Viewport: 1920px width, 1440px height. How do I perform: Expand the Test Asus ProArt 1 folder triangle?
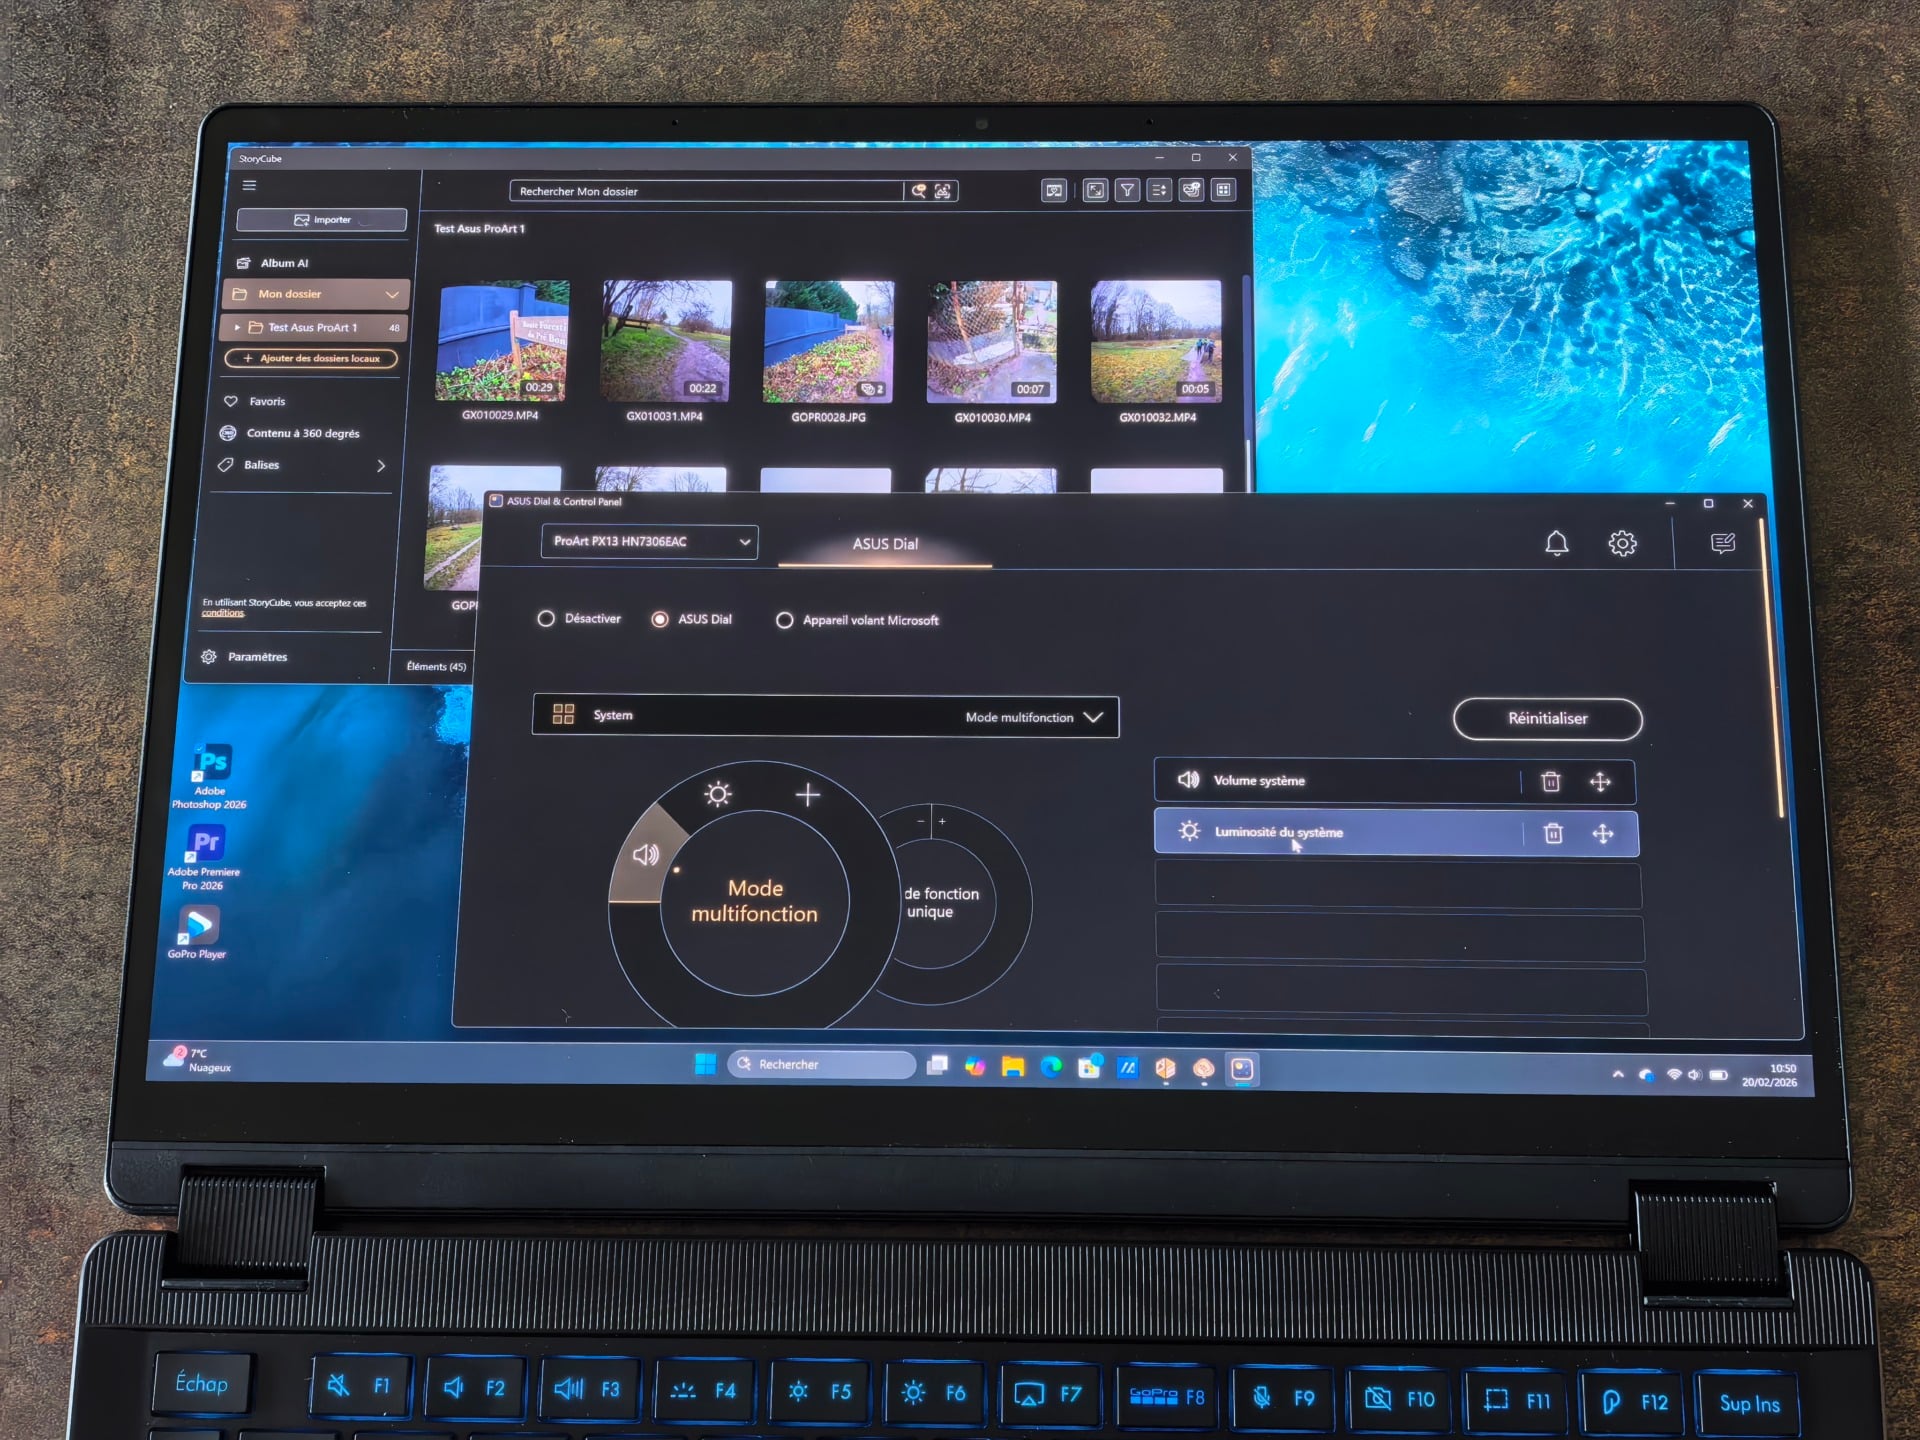click(237, 327)
